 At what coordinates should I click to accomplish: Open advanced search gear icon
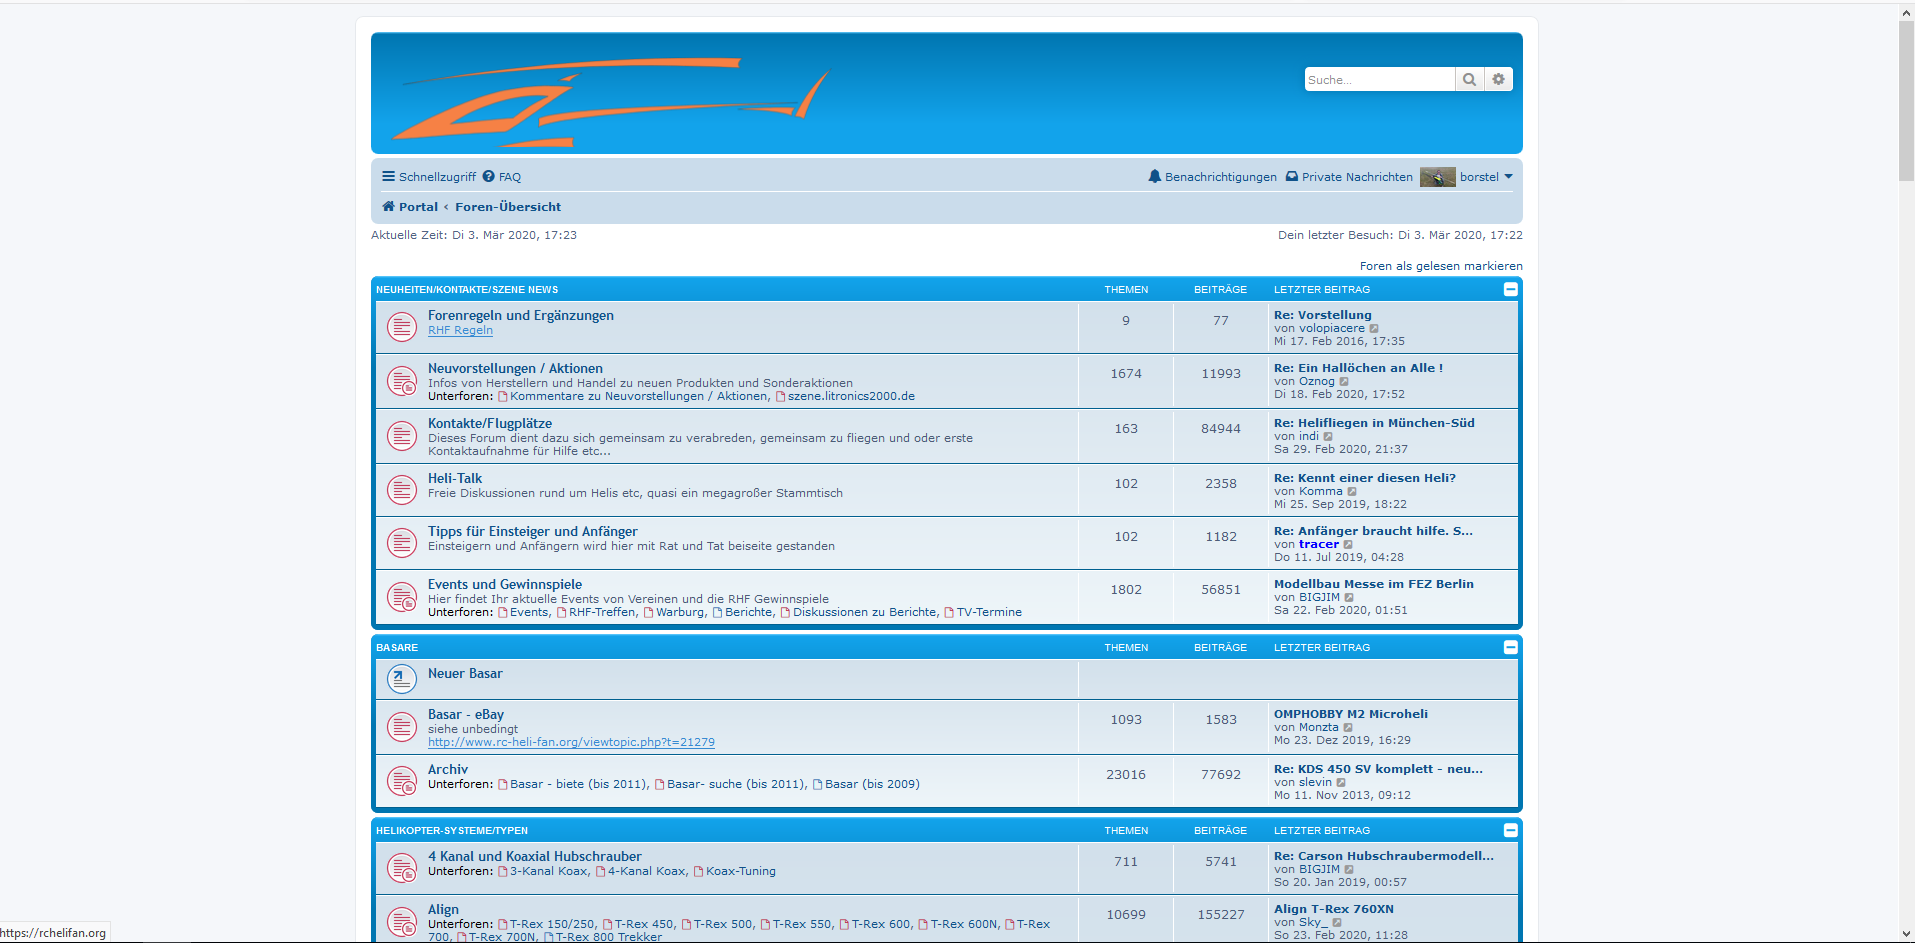pyautogui.click(x=1498, y=80)
